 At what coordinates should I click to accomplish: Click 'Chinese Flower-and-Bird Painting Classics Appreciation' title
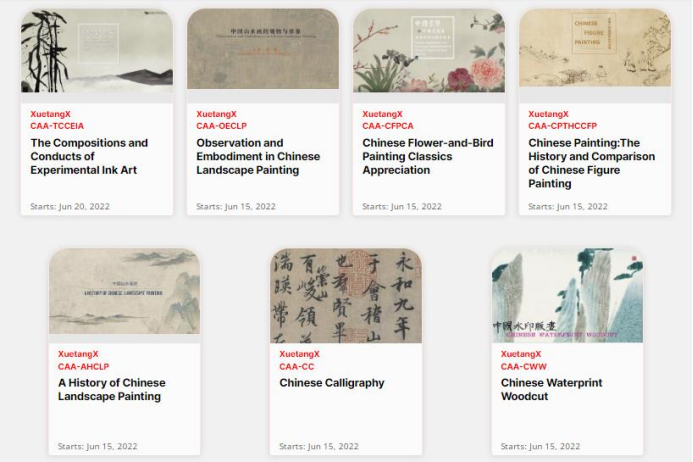click(x=428, y=157)
